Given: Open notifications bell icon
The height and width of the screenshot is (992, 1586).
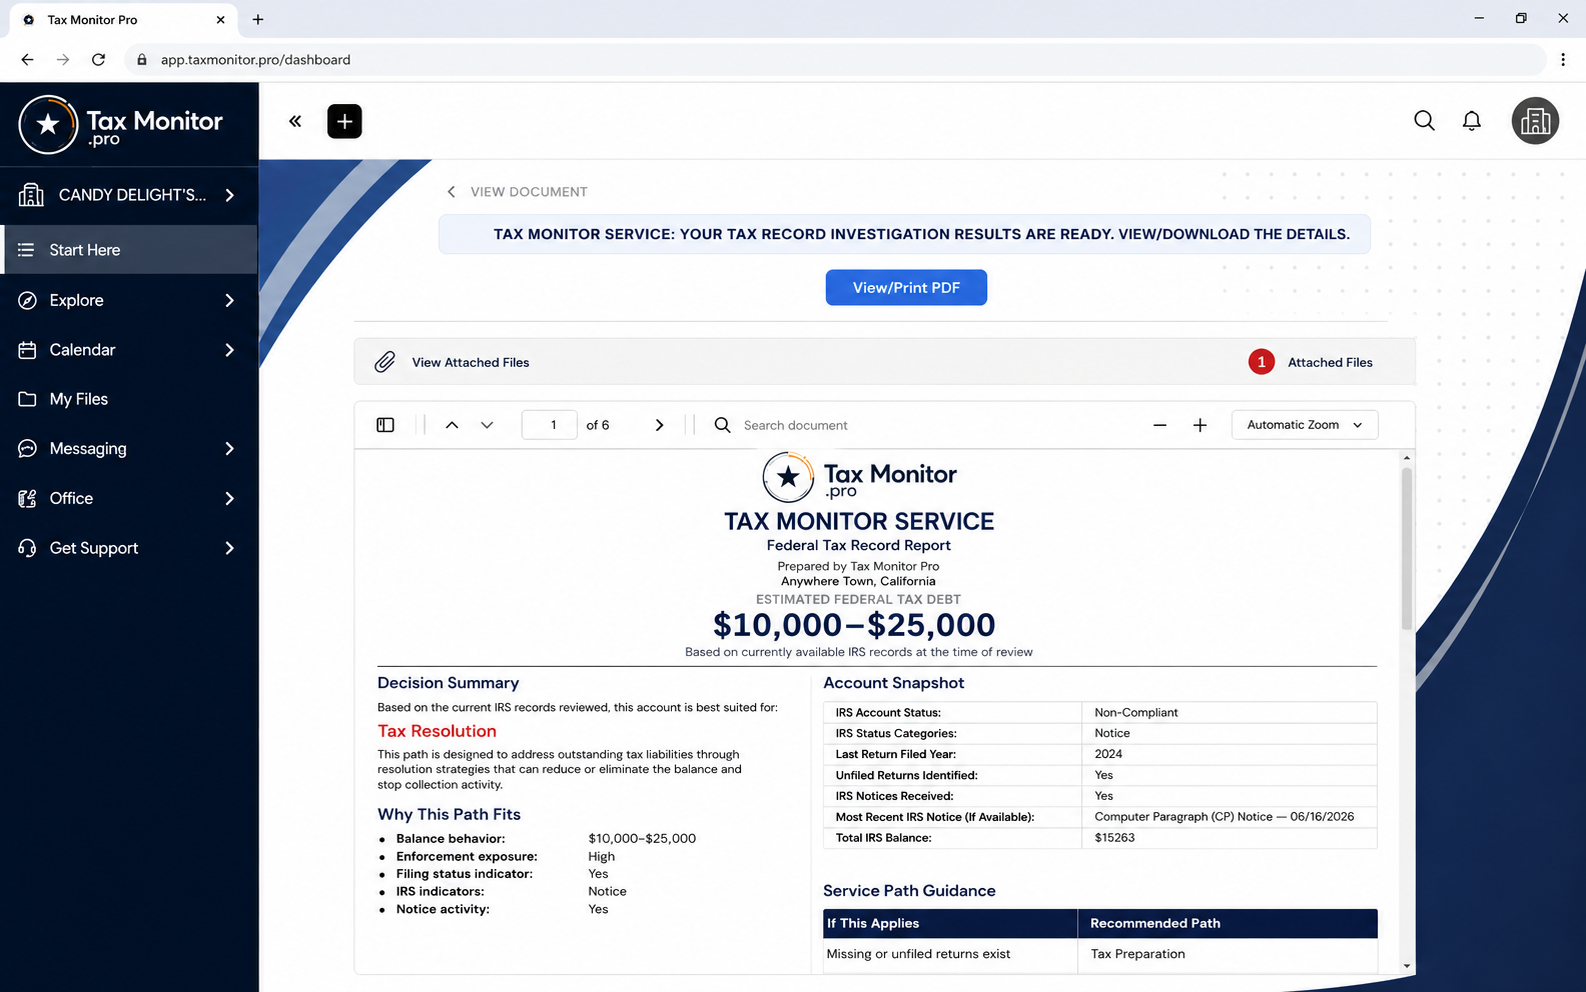Looking at the screenshot, I should click(1472, 121).
